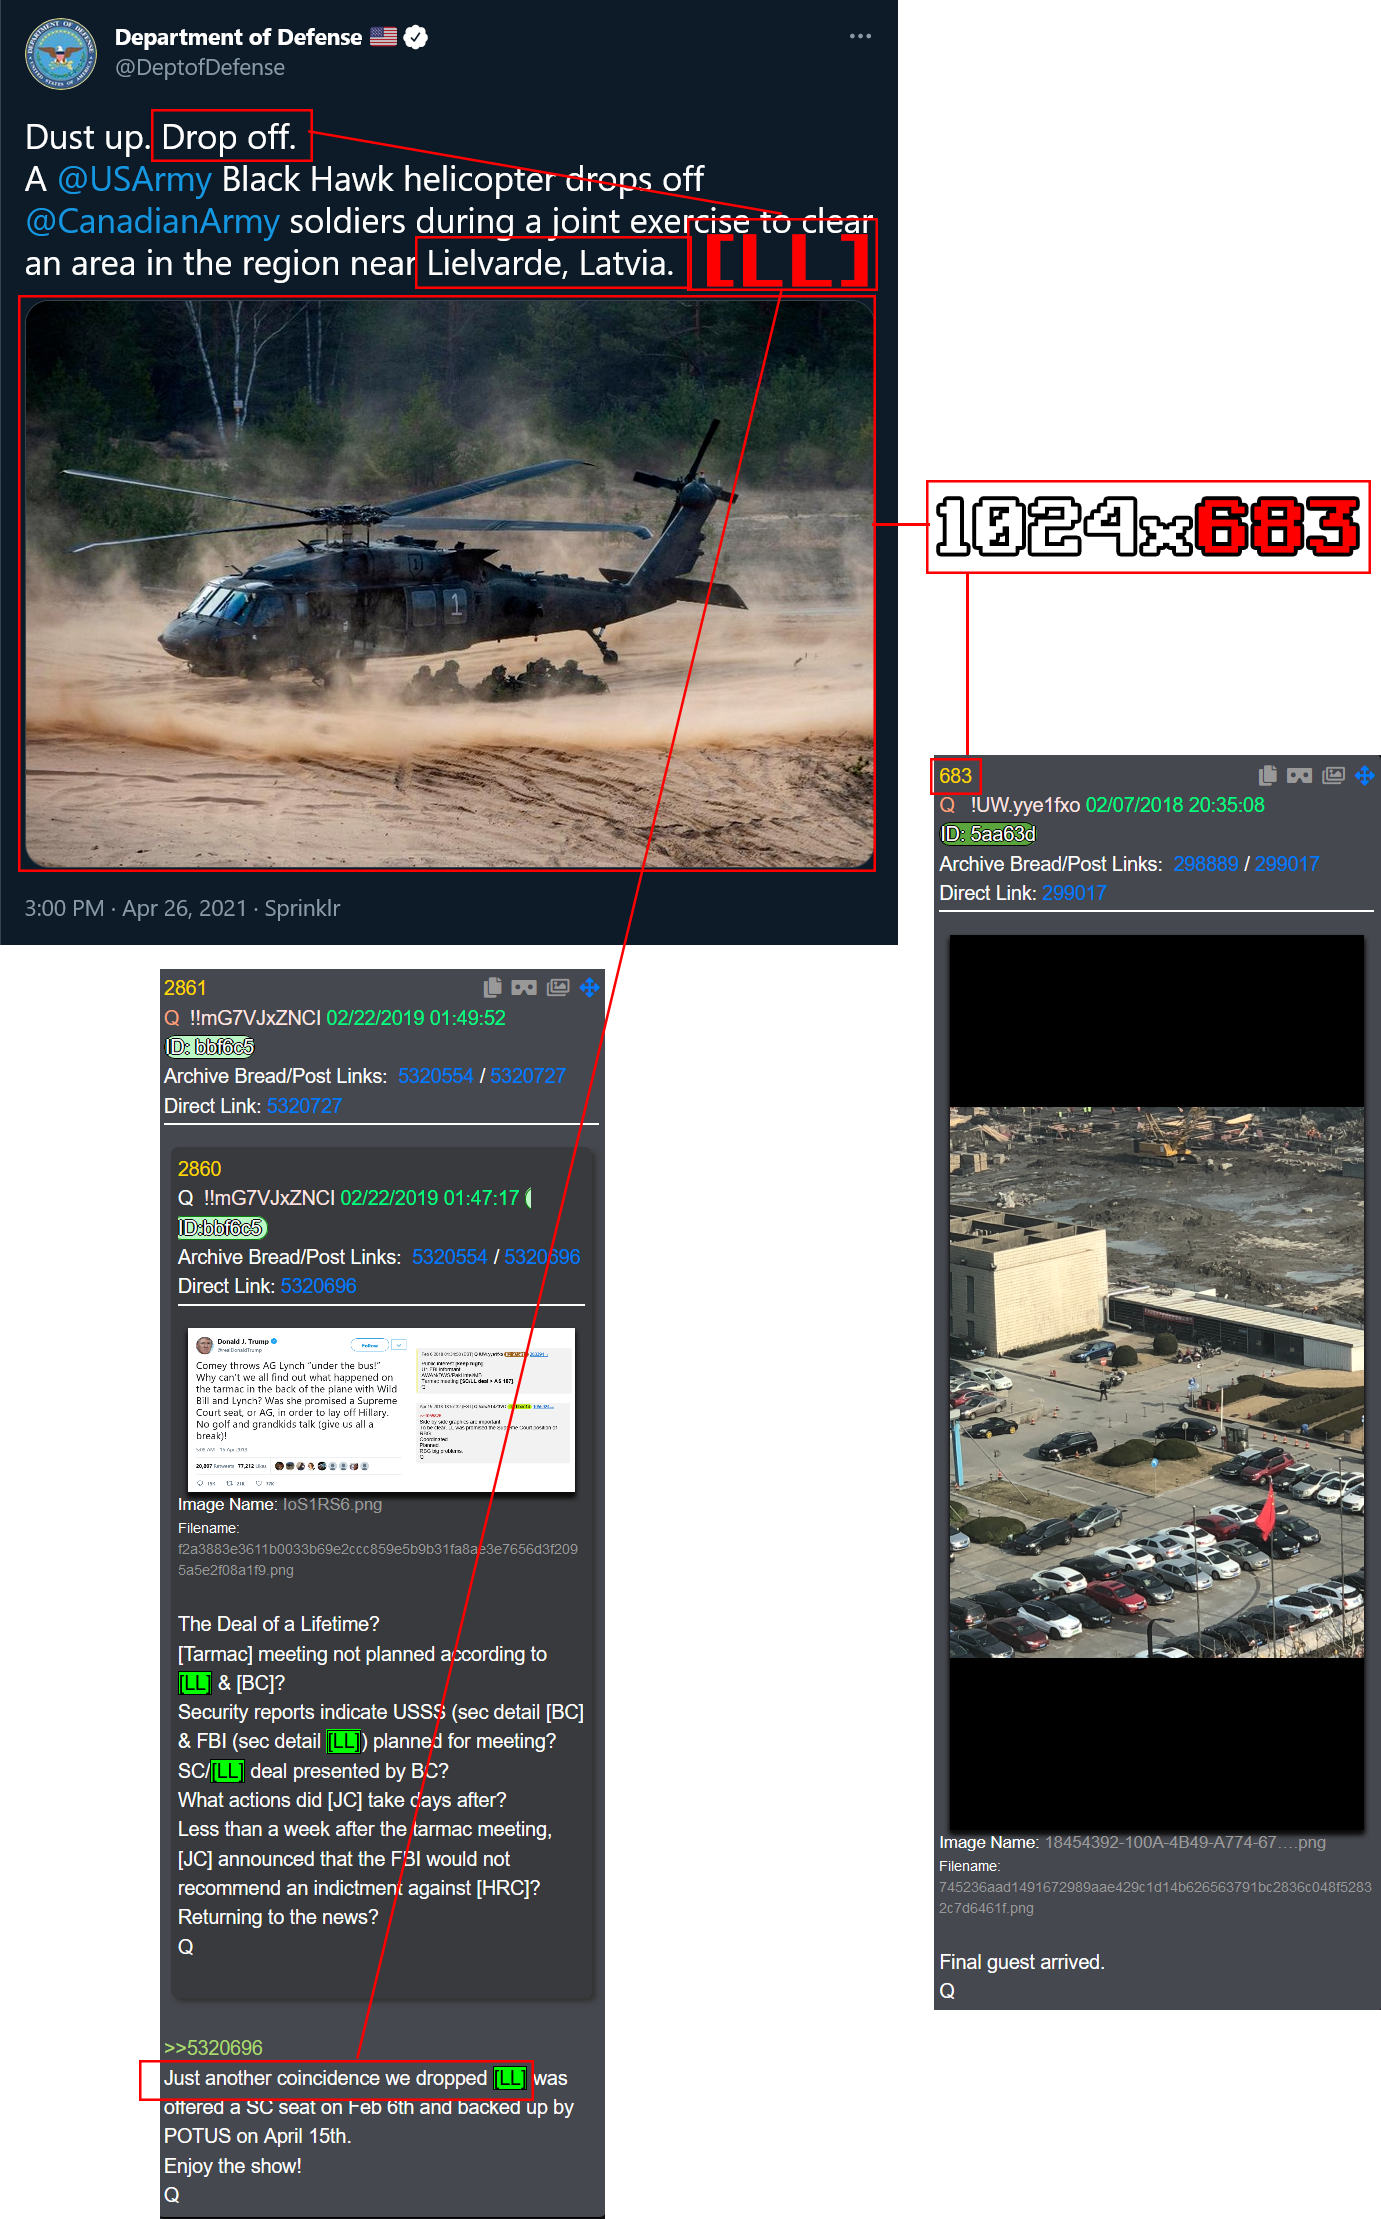Open the parking lot image in post 683
Viewport: 1381px width, 2219px height.
pyautogui.click(x=1156, y=1381)
